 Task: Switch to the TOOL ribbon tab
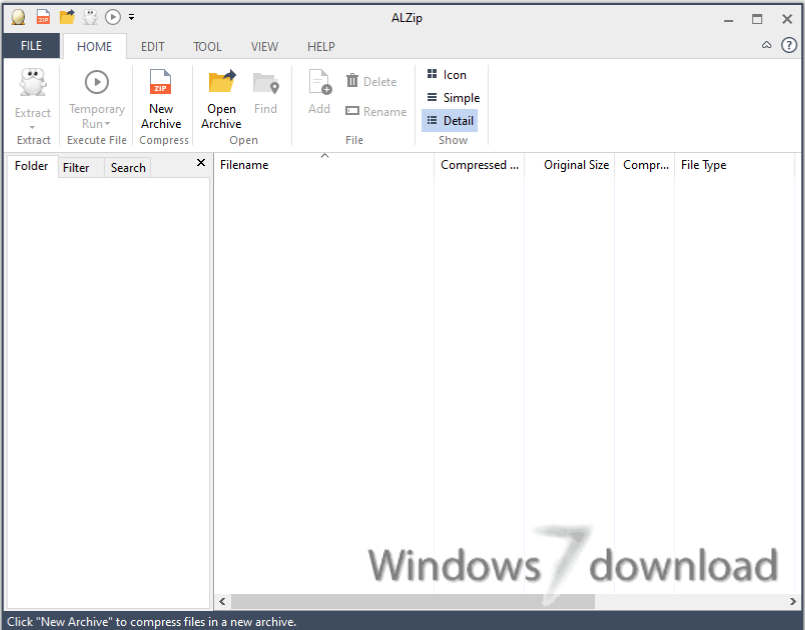click(207, 47)
